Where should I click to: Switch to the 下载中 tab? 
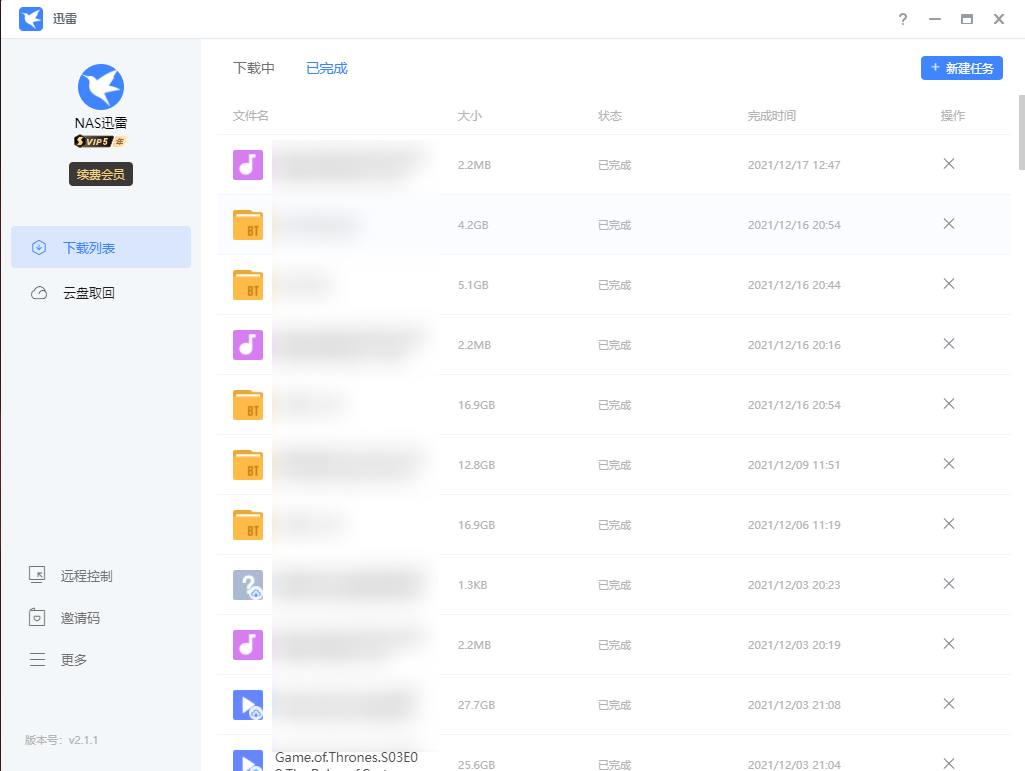click(x=254, y=68)
